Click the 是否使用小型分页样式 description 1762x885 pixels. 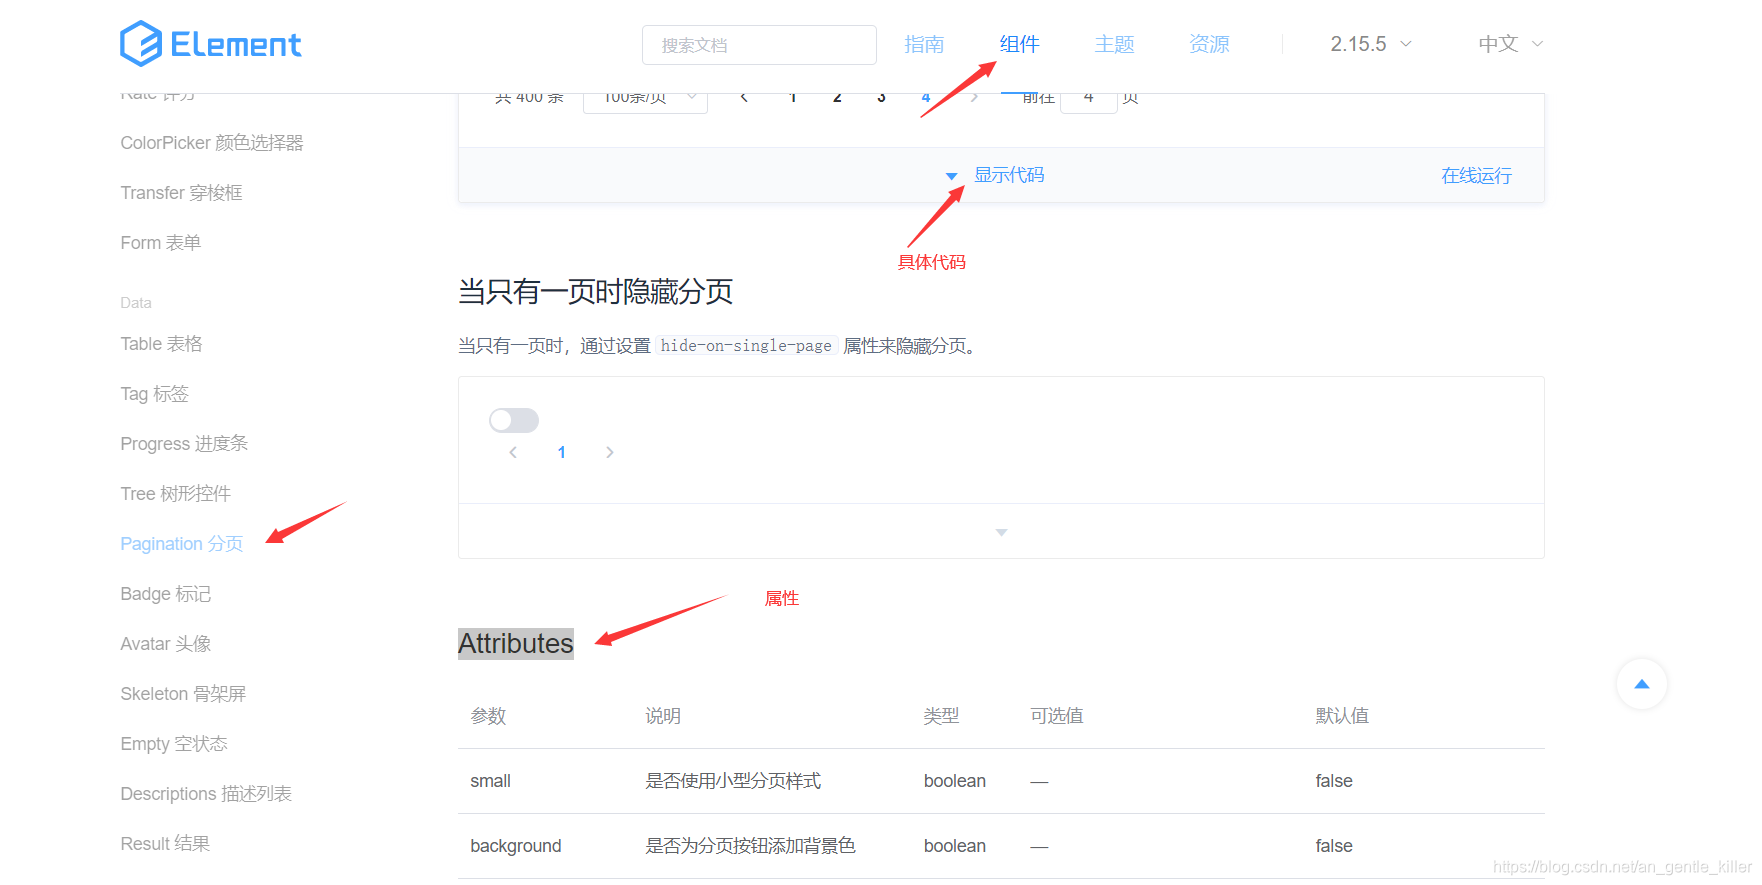pos(733,781)
